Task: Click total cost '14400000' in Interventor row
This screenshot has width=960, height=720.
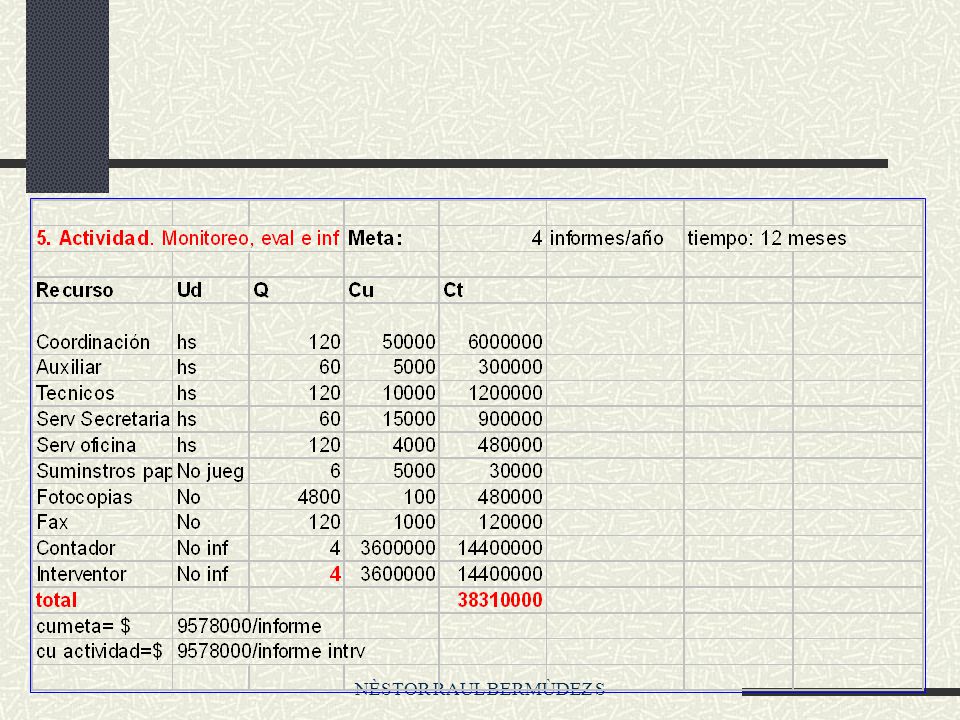Action: point(500,574)
